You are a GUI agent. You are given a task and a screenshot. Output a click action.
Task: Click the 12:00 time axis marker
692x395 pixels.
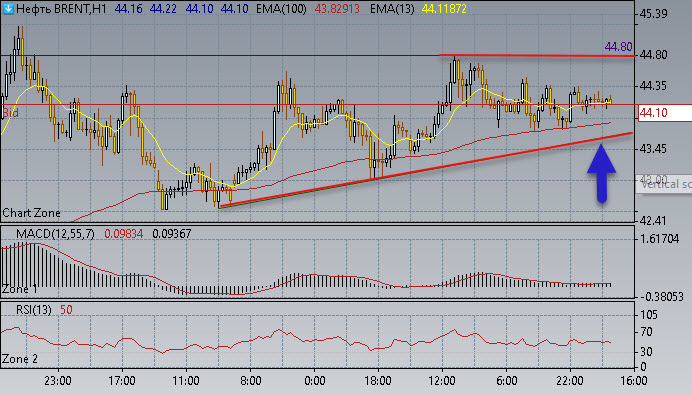[x=442, y=380]
